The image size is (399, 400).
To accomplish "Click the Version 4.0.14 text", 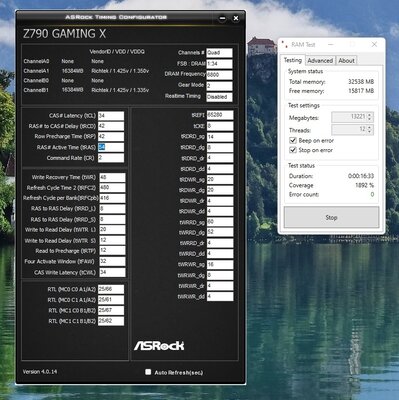I will pyautogui.click(x=40, y=371).
